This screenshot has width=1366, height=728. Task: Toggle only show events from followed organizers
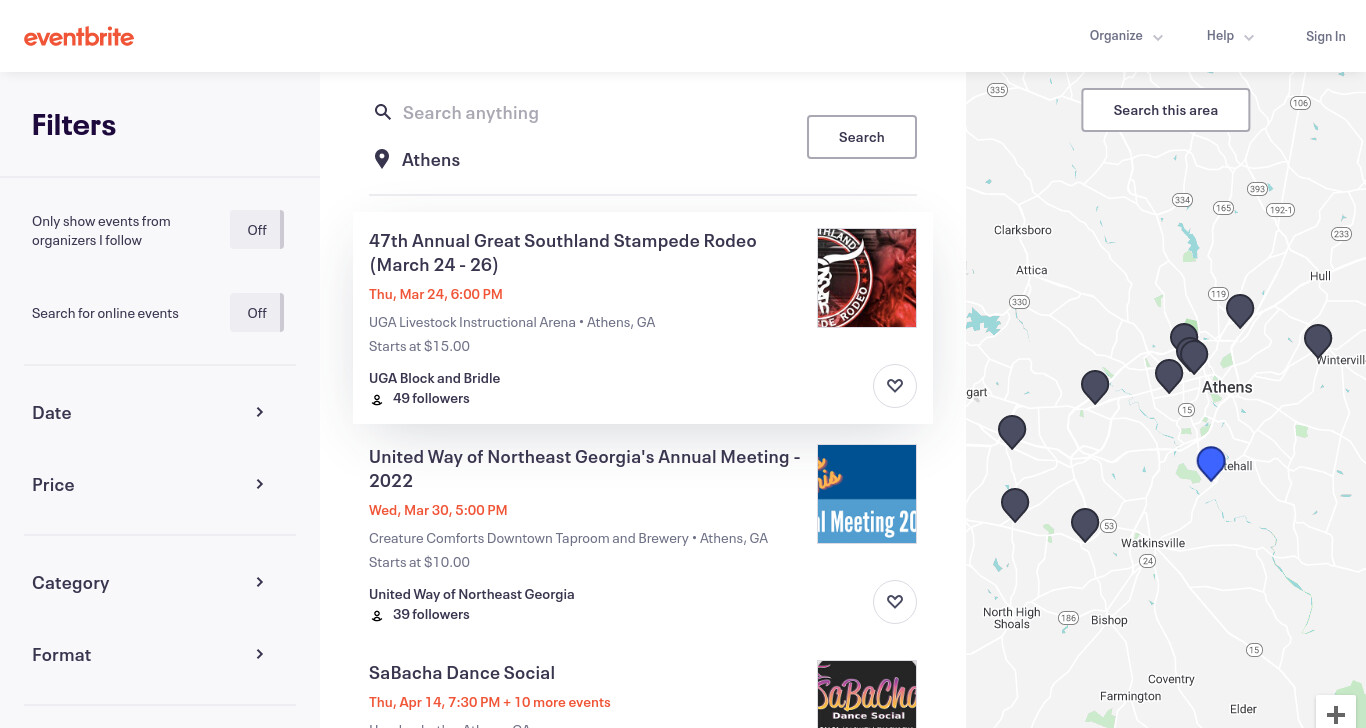257,230
